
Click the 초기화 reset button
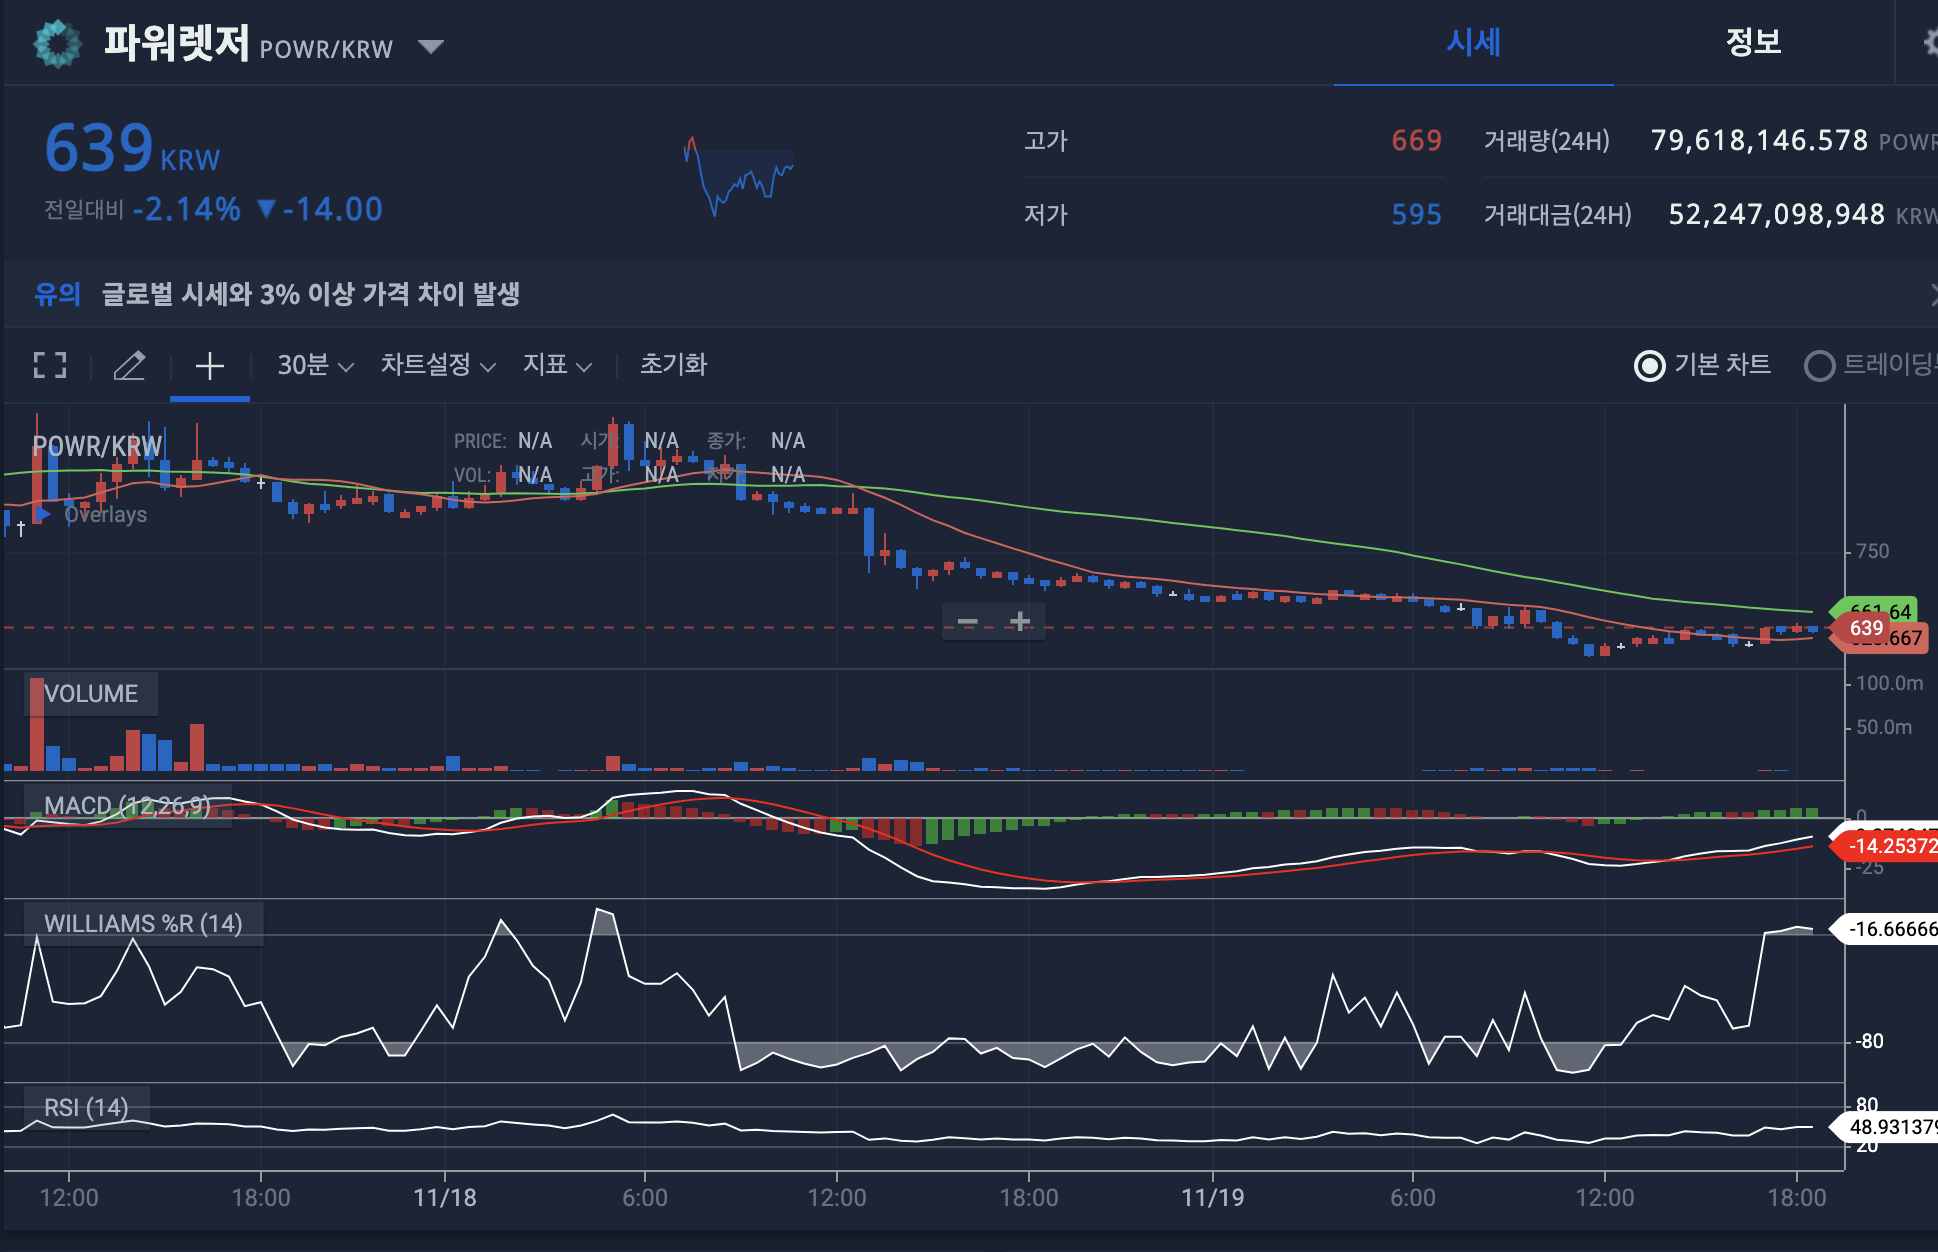click(673, 365)
